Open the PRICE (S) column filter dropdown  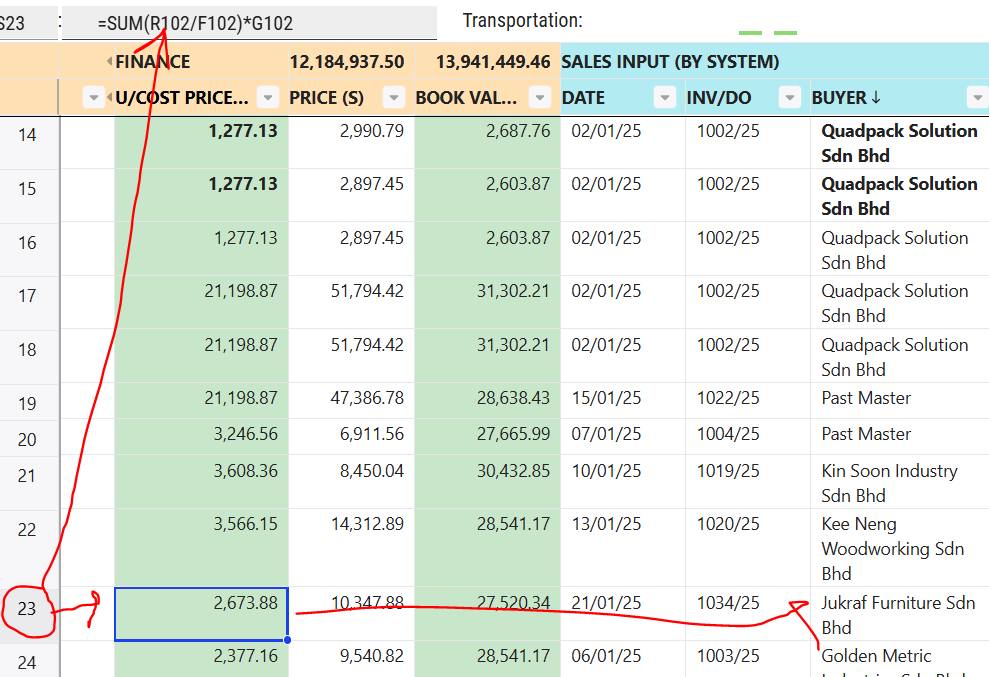pos(394,98)
